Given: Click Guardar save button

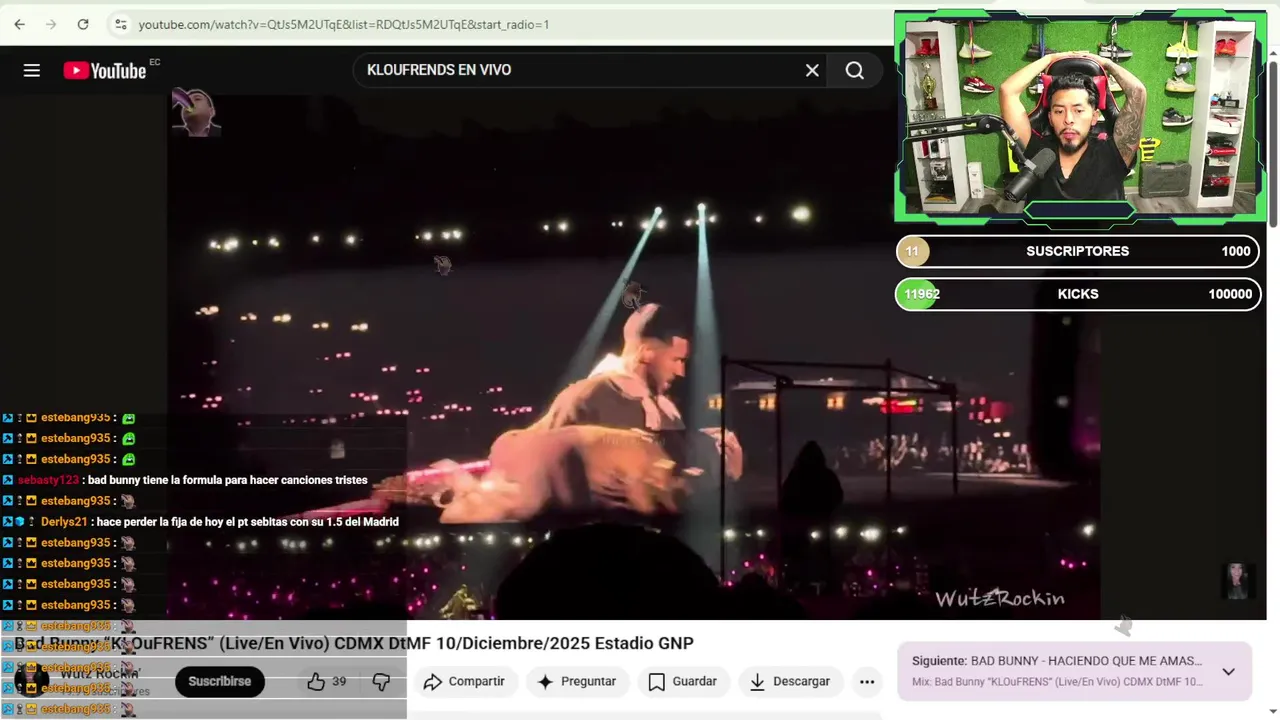Looking at the screenshot, I should point(683,681).
